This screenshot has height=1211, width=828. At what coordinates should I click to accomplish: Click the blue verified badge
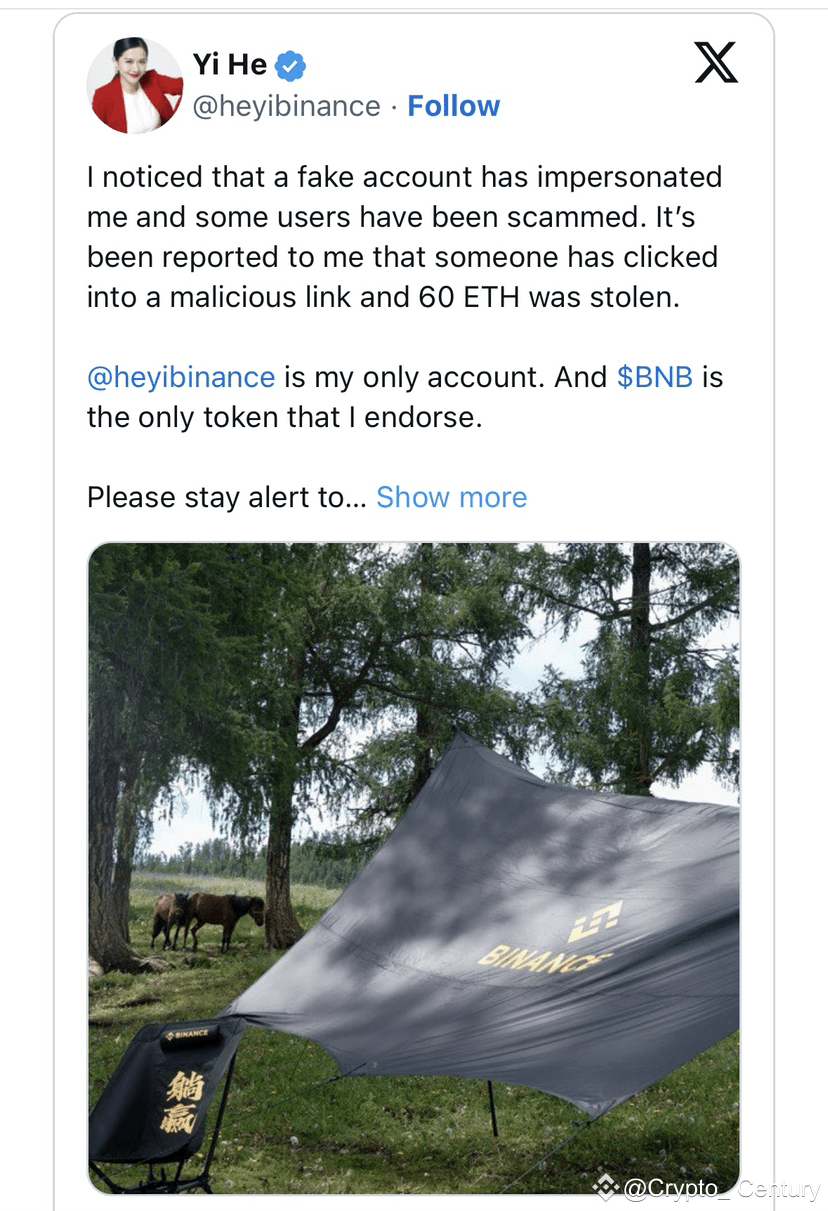tap(290, 66)
